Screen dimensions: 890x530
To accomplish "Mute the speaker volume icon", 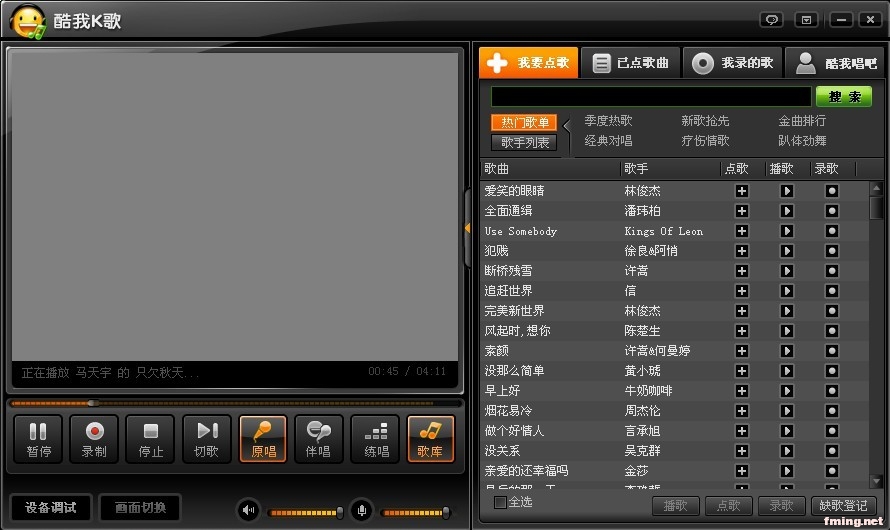I will [x=249, y=510].
